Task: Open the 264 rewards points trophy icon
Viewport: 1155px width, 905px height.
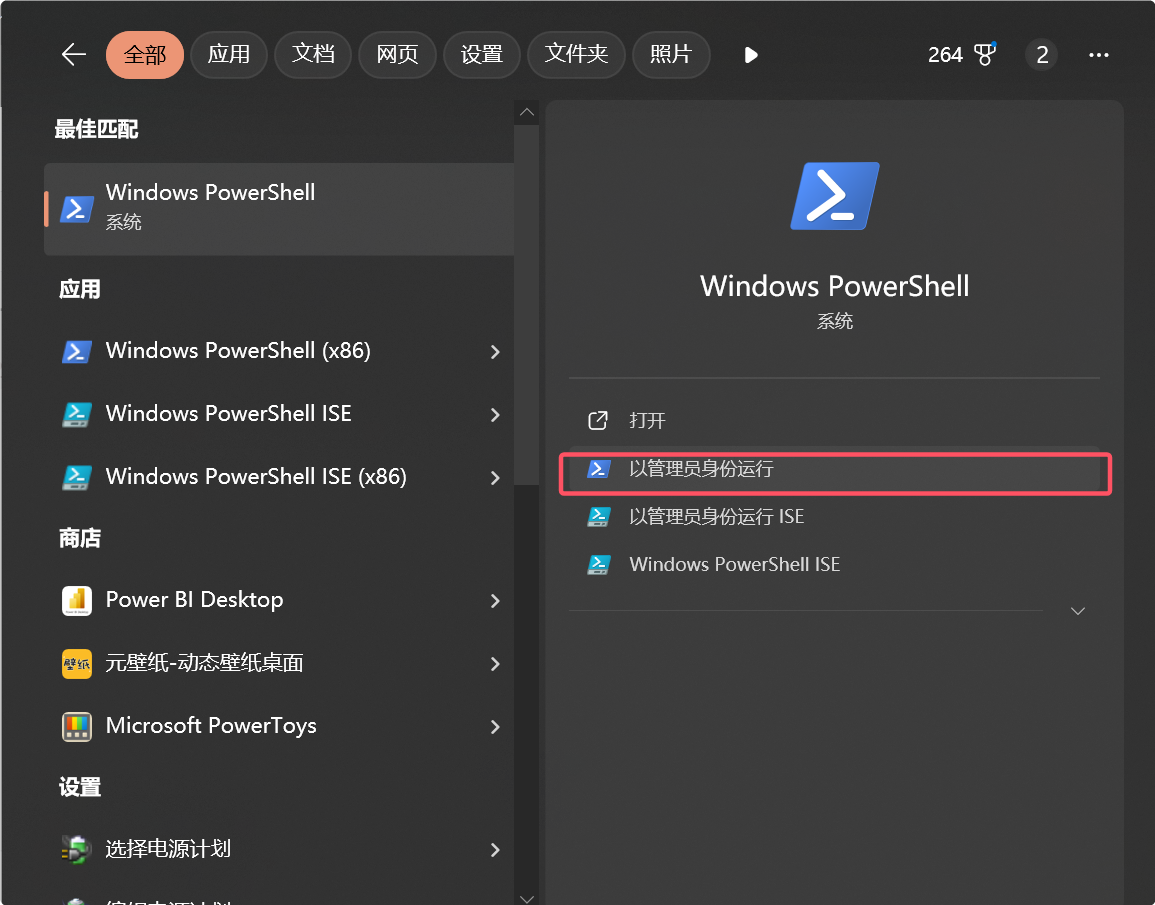Action: pos(985,54)
